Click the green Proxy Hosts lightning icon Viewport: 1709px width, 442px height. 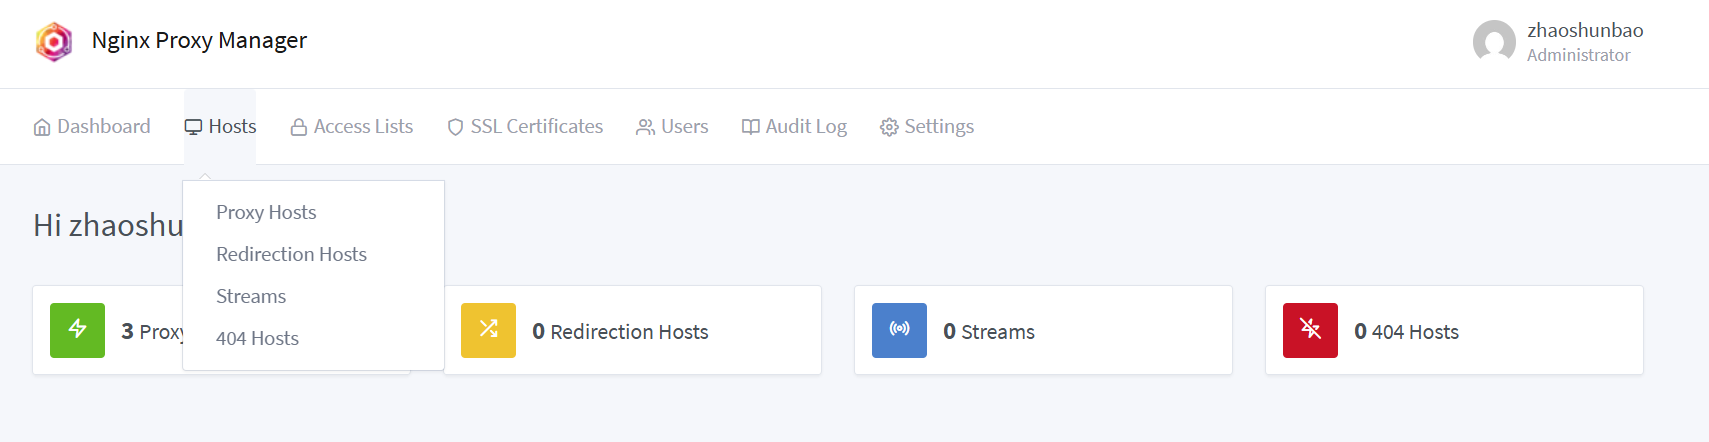[77, 330]
